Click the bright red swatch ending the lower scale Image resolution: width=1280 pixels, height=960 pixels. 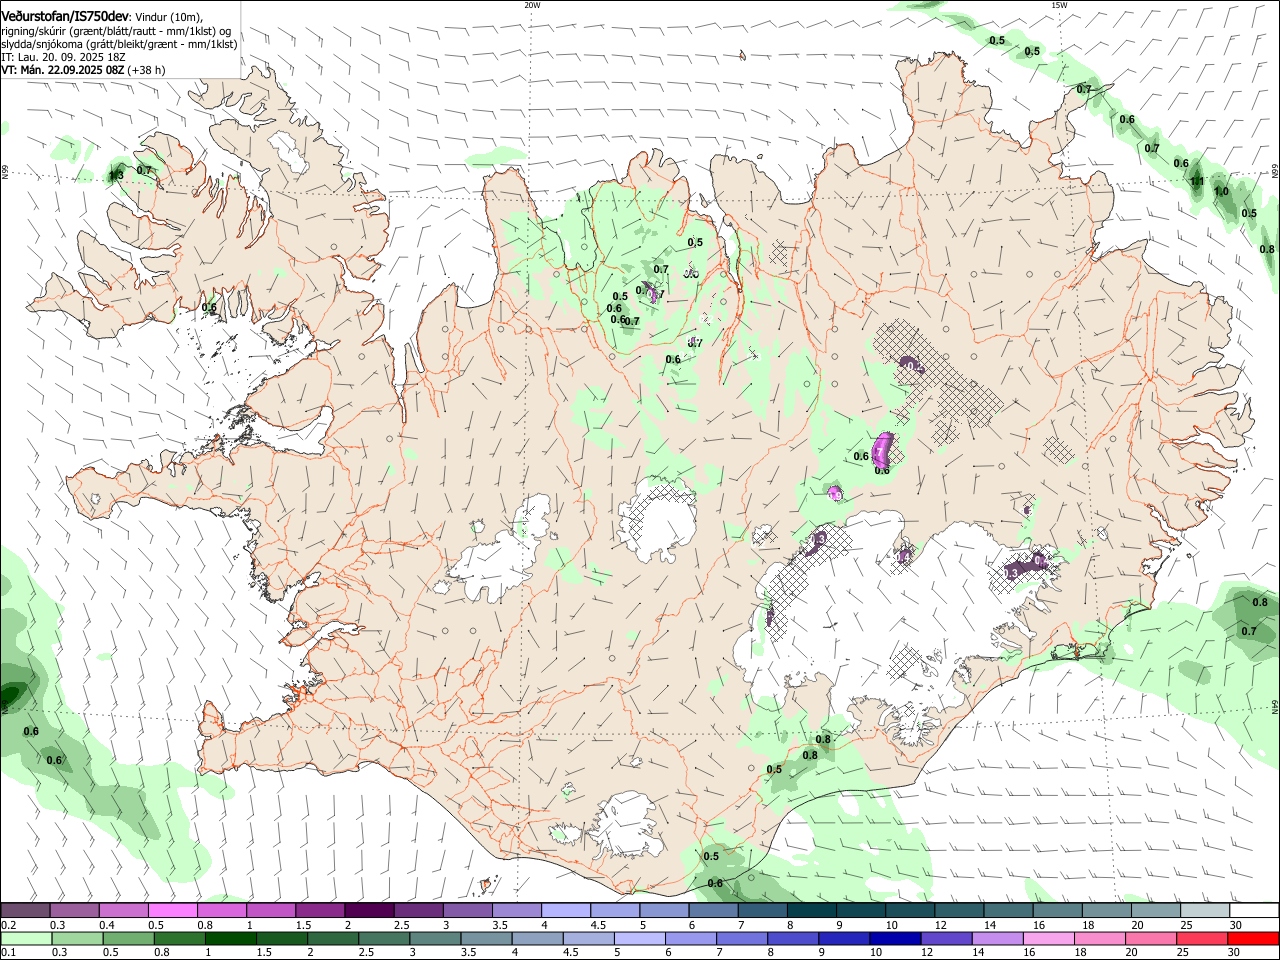point(1254,938)
